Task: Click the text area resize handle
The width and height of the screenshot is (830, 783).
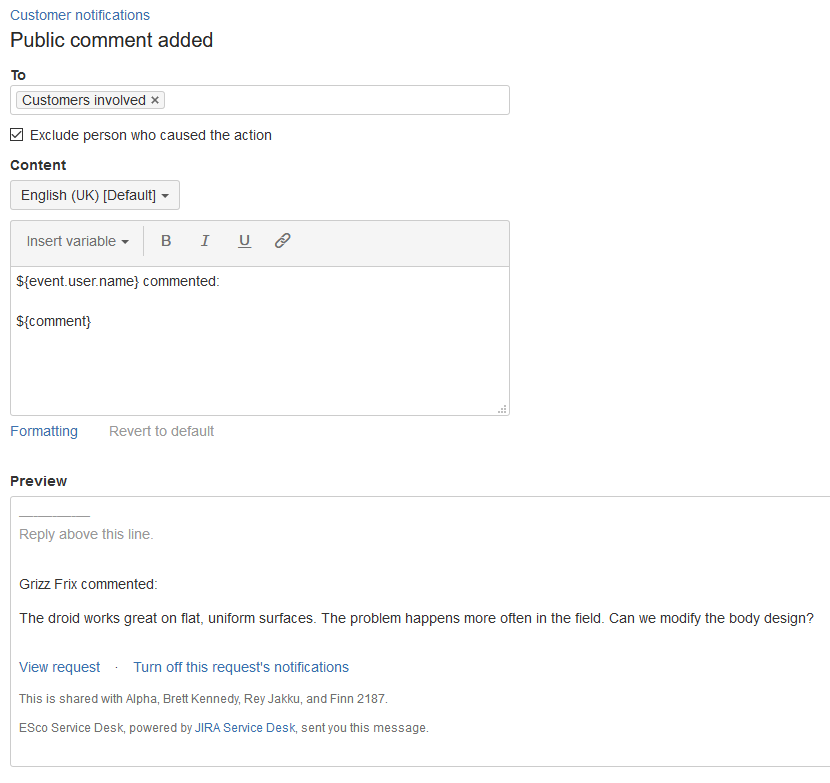Action: pyautogui.click(x=502, y=408)
